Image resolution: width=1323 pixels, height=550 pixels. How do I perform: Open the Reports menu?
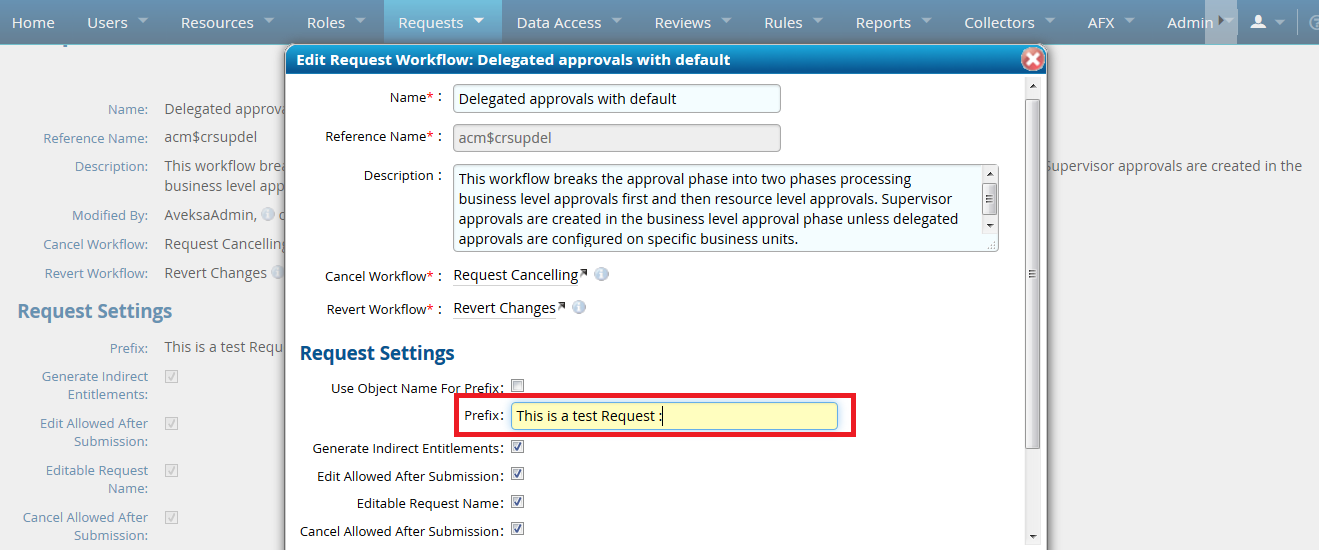[x=883, y=22]
